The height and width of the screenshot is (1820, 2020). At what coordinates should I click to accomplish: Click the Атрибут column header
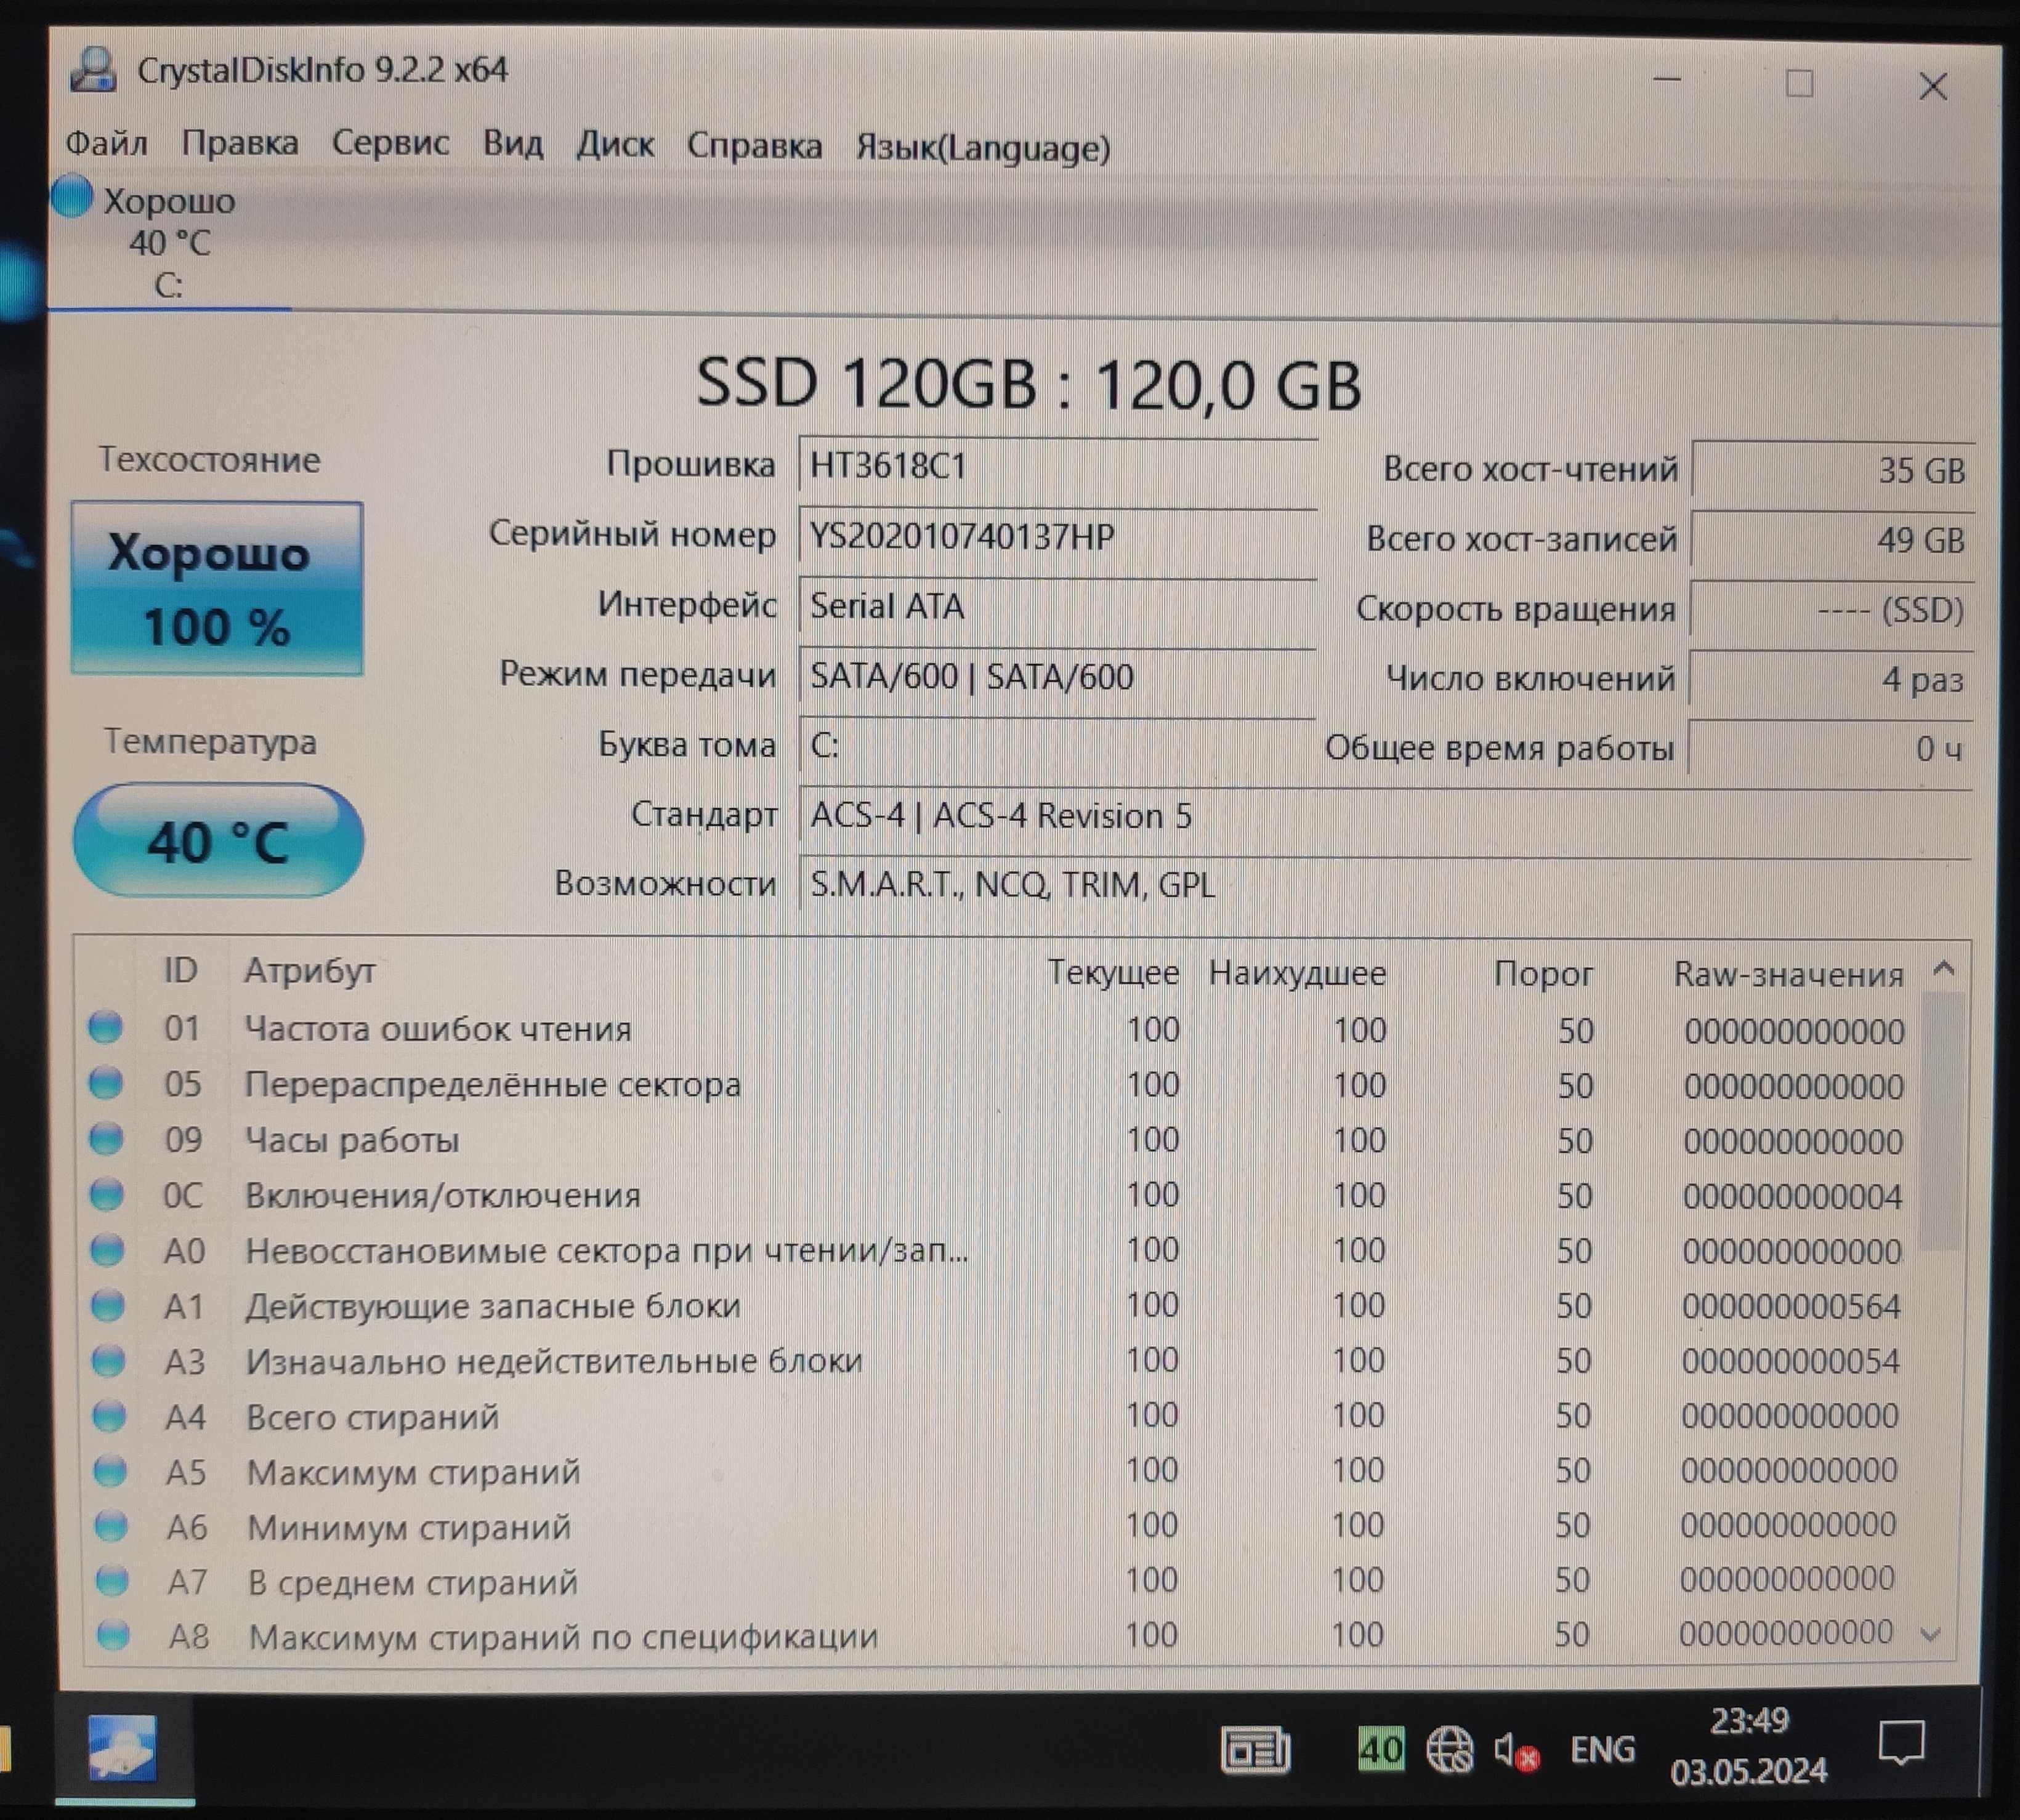pyautogui.click(x=310, y=970)
